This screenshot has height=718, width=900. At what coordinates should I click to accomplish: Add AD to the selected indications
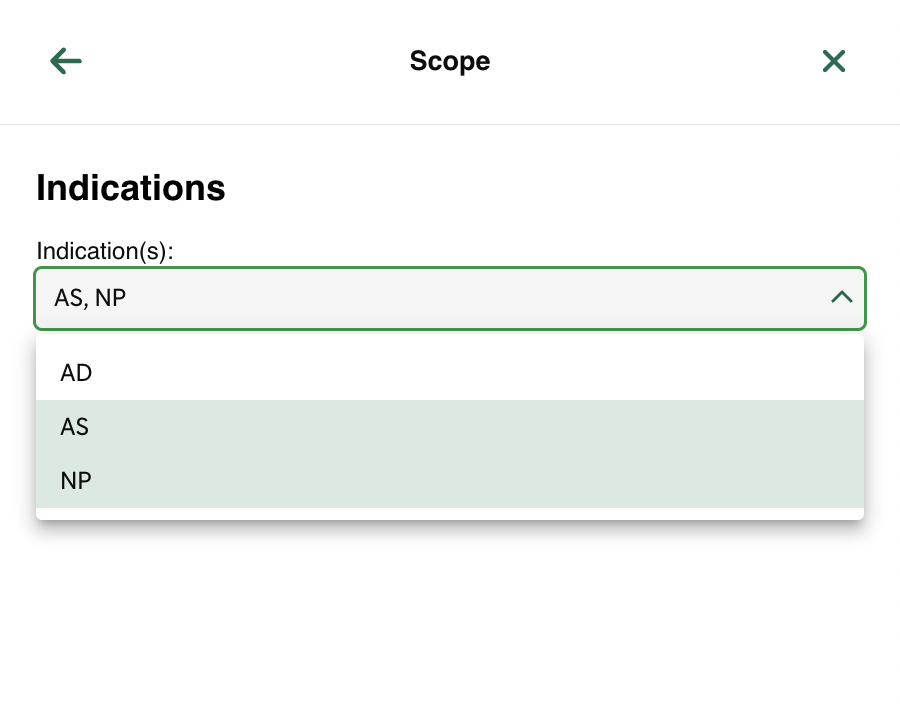click(449, 373)
